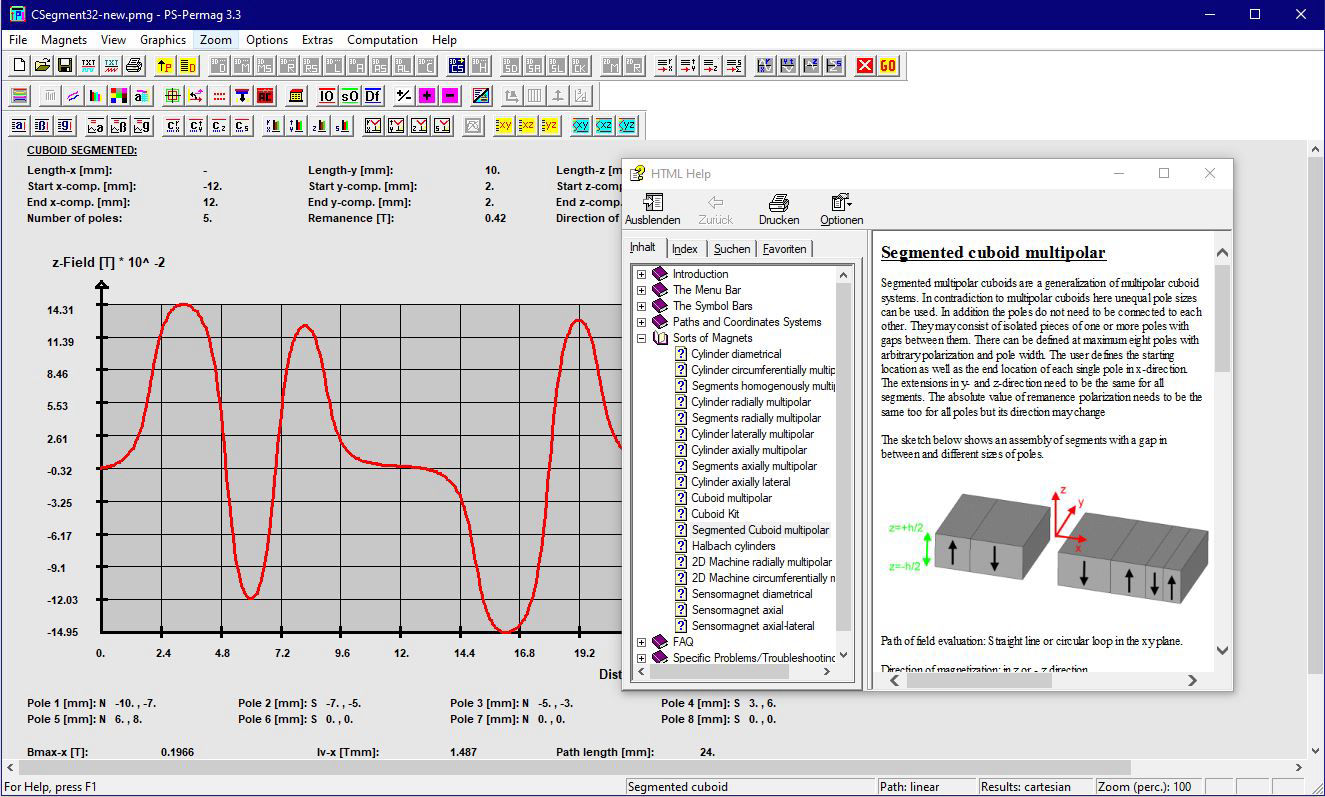Expand the FAQ tree node
Screen dimensions: 1325x797
641,642
